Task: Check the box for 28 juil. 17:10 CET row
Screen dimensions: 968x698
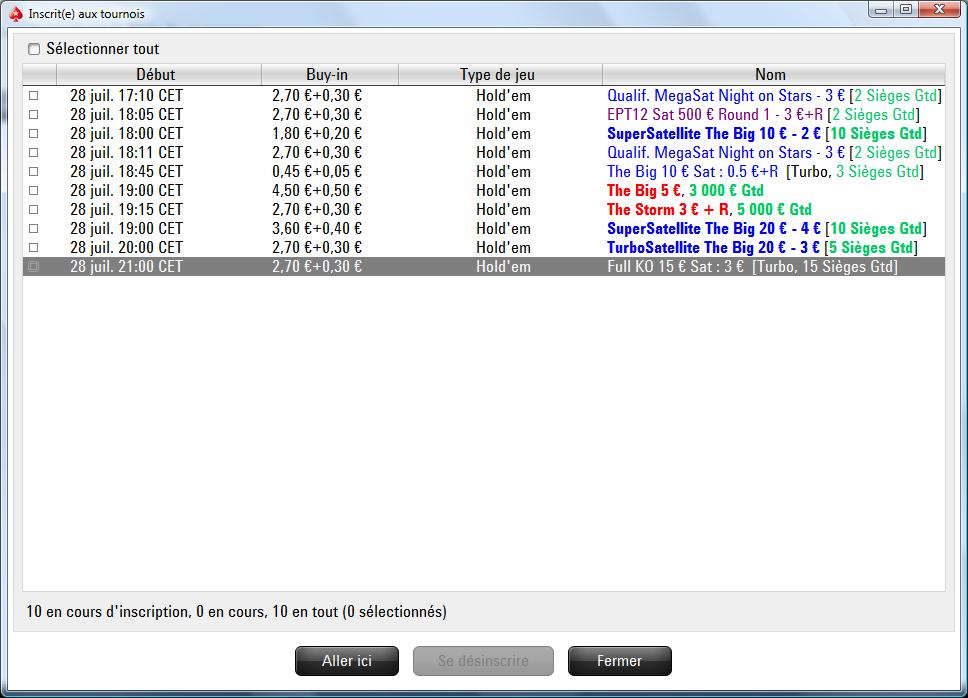Action: click(x=33, y=96)
